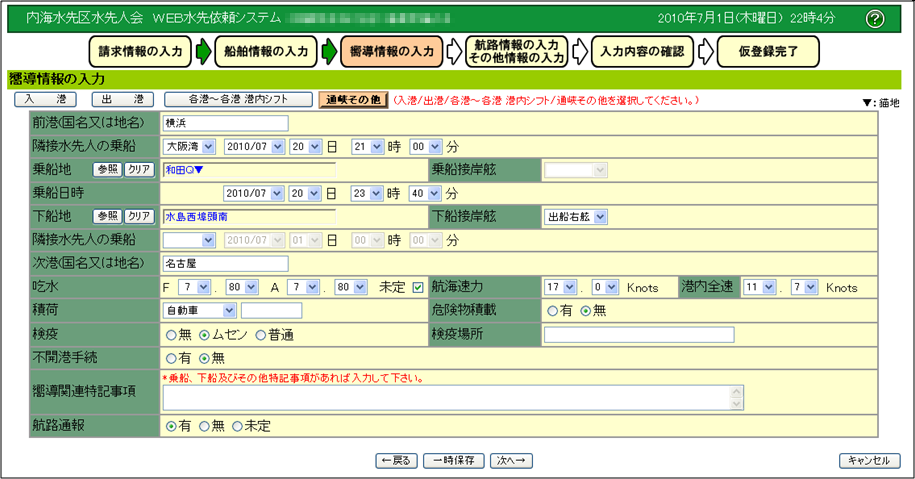Screen dimensions: 915x479
Task: Click the help question mark icon
Action: (x=875, y=19)
